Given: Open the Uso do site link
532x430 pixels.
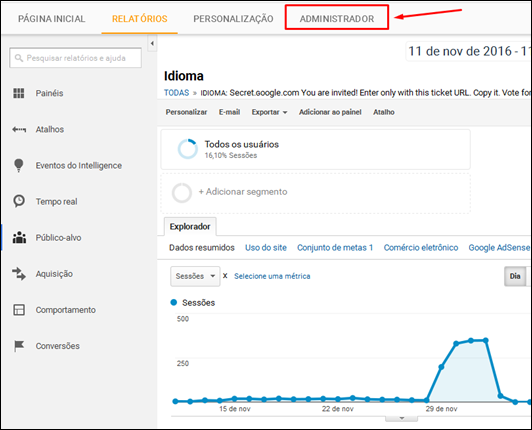Looking at the screenshot, I should tap(266, 248).
